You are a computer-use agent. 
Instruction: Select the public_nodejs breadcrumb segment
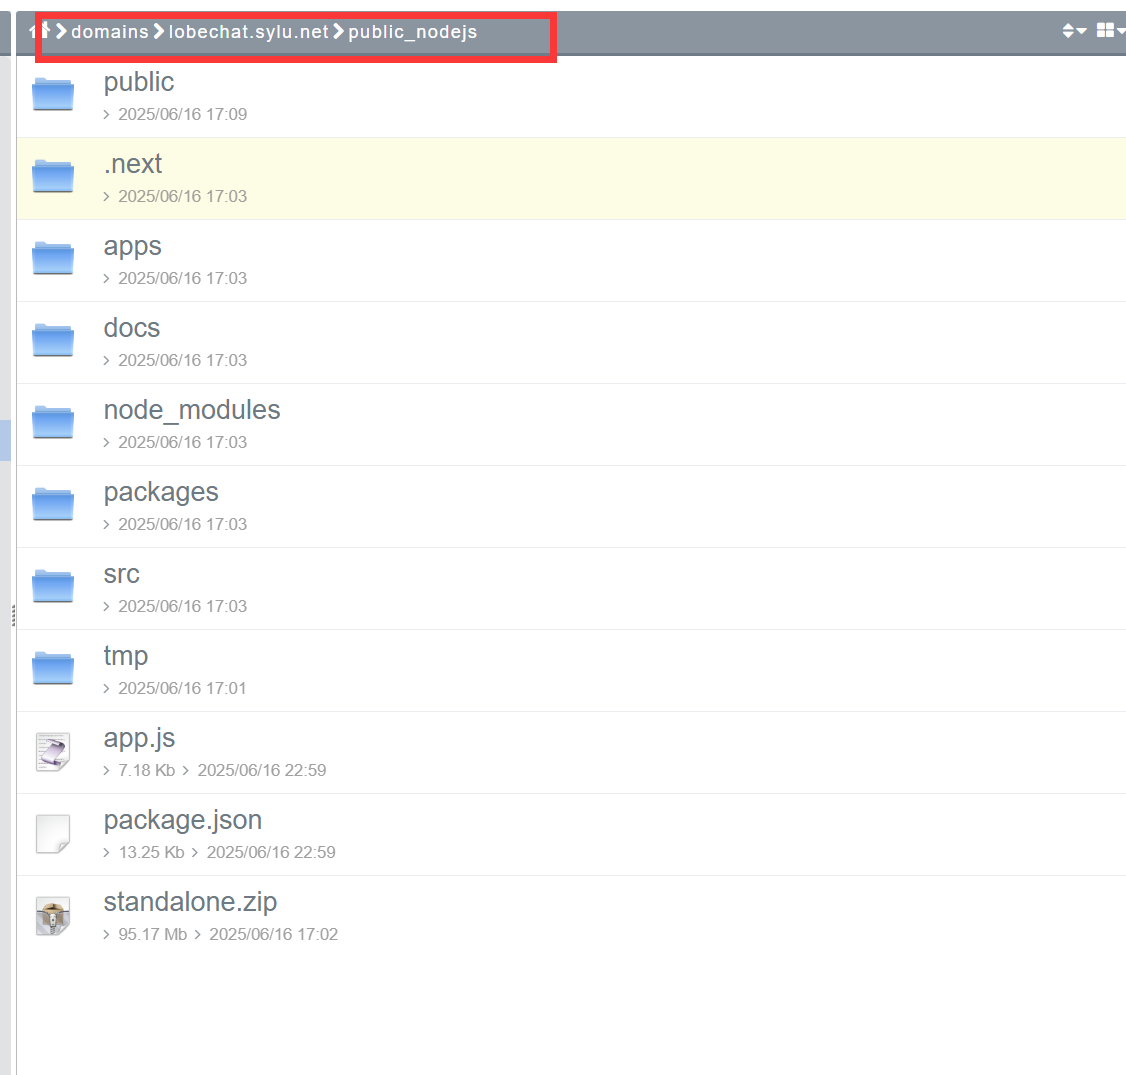click(x=413, y=32)
